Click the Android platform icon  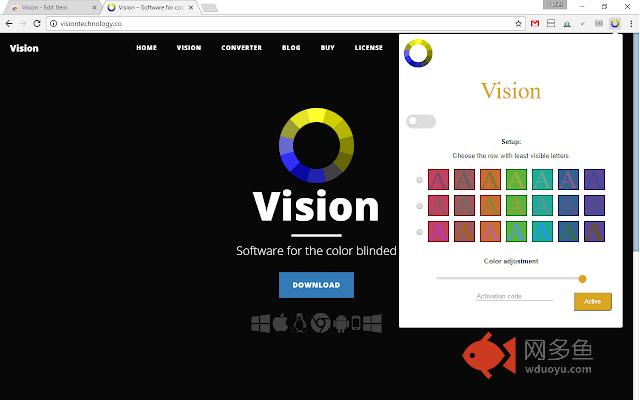[341, 324]
